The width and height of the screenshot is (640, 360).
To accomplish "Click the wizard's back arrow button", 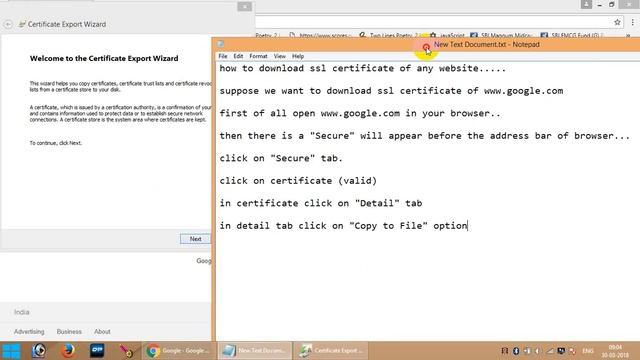I will [8, 24].
